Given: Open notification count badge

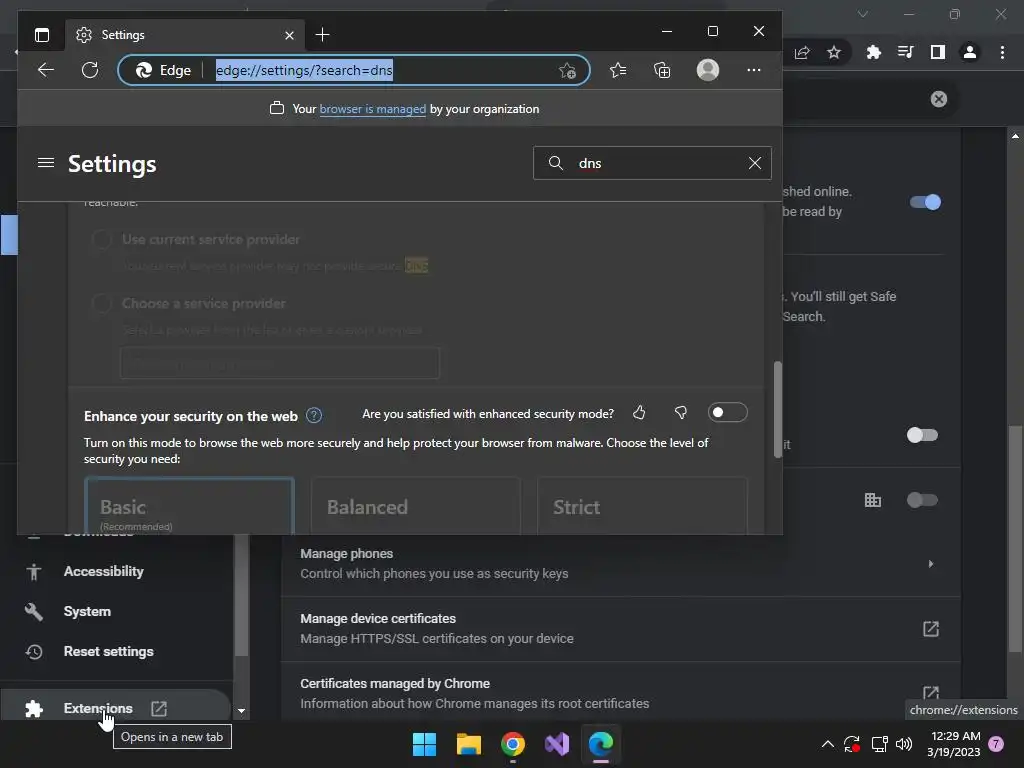Looking at the screenshot, I should point(996,744).
